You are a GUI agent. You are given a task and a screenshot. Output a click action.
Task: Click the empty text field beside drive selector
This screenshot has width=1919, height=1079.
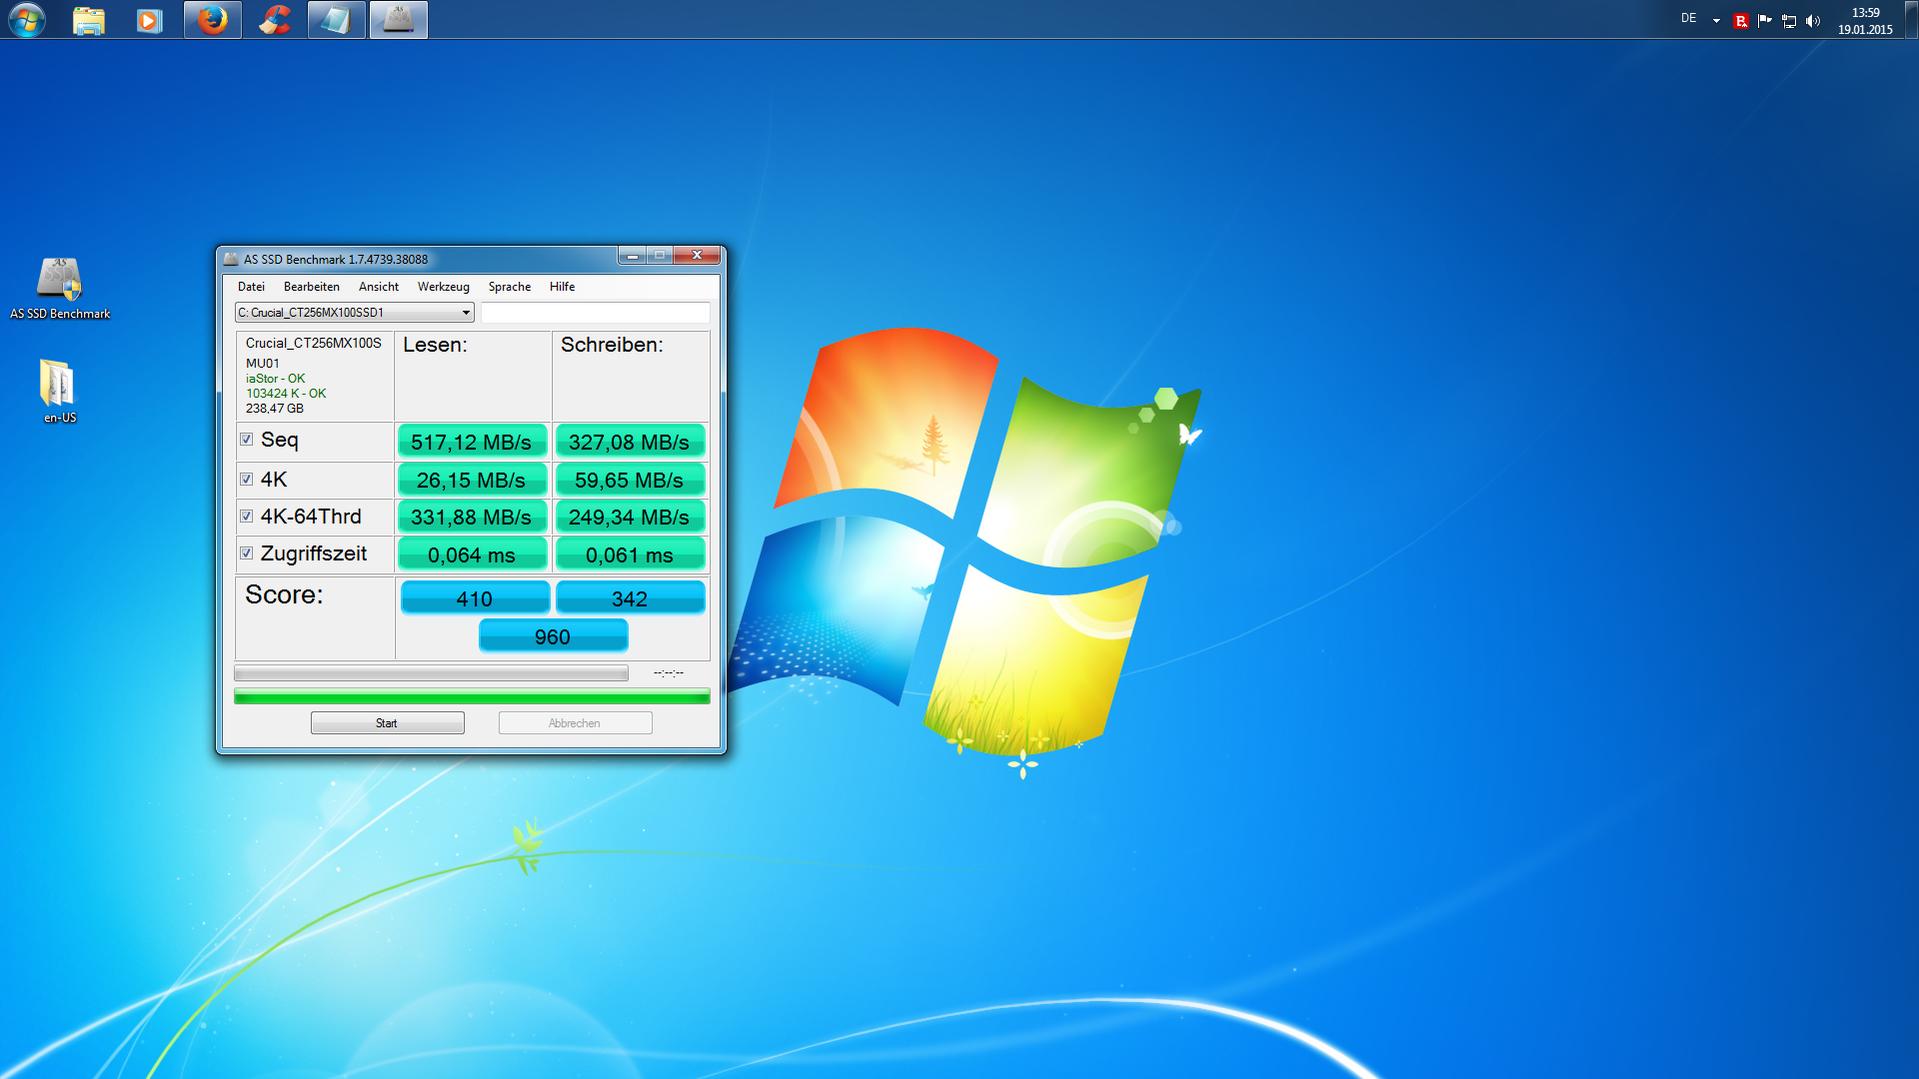(x=595, y=312)
